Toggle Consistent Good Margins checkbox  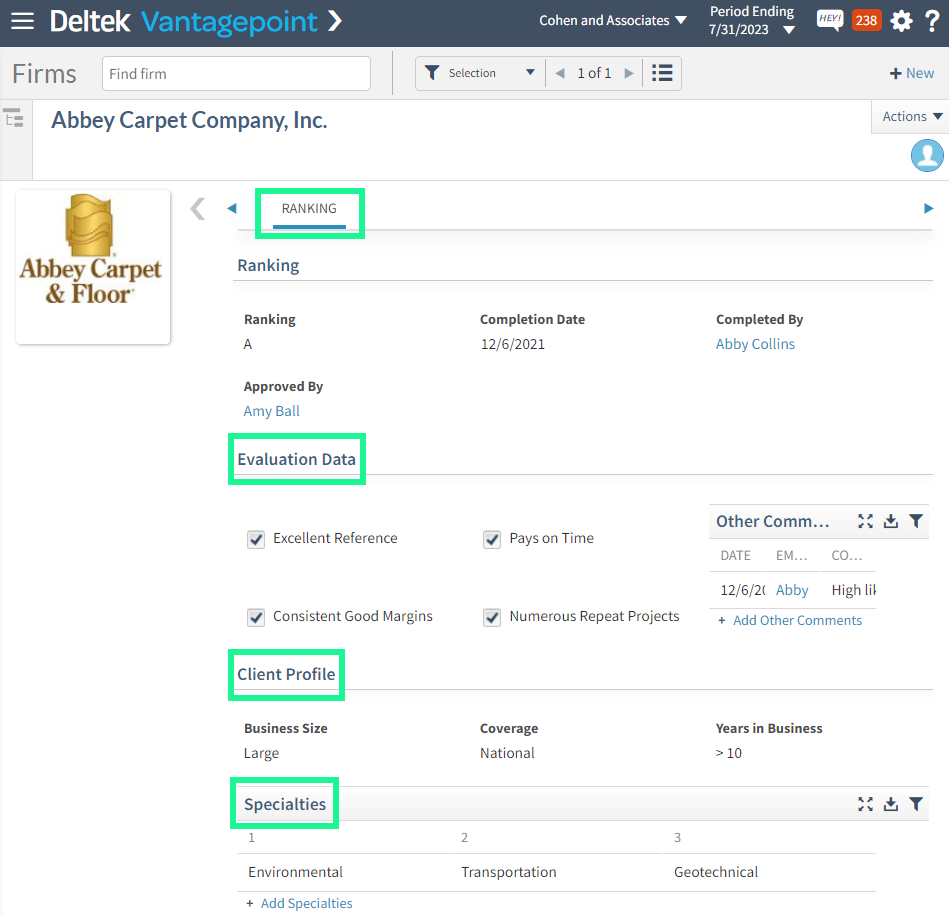point(256,617)
